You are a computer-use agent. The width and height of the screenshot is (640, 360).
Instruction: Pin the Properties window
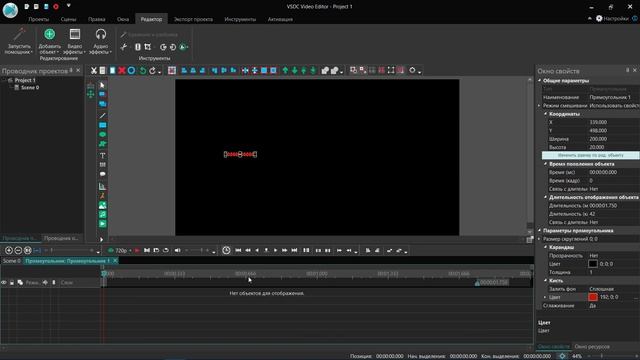point(627,71)
